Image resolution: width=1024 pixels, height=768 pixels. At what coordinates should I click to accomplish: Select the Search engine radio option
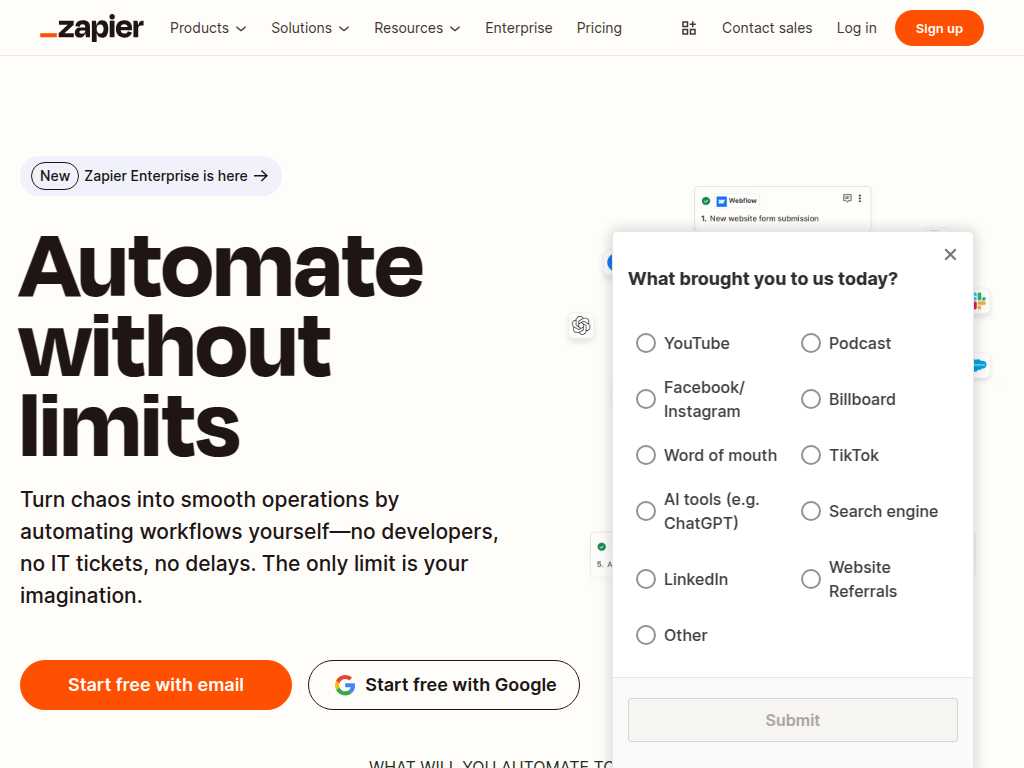pyautogui.click(x=810, y=511)
